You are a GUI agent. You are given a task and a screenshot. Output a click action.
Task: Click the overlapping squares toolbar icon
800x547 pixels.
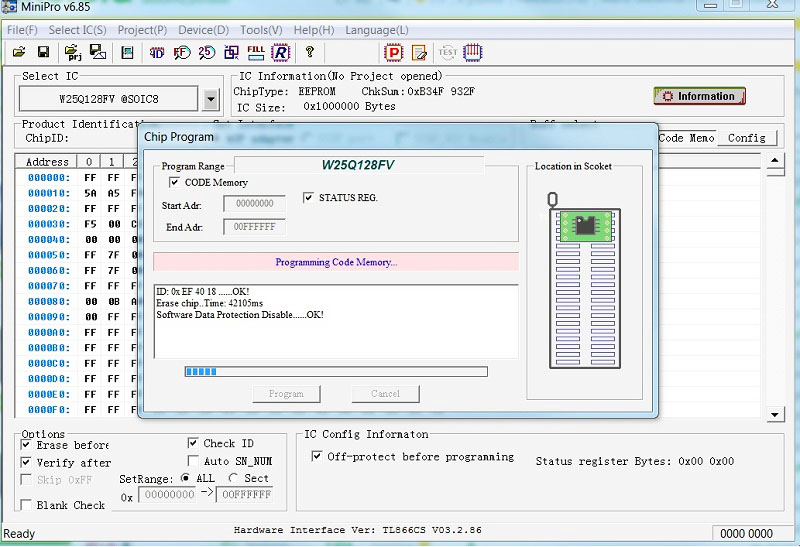click(x=232, y=53)
